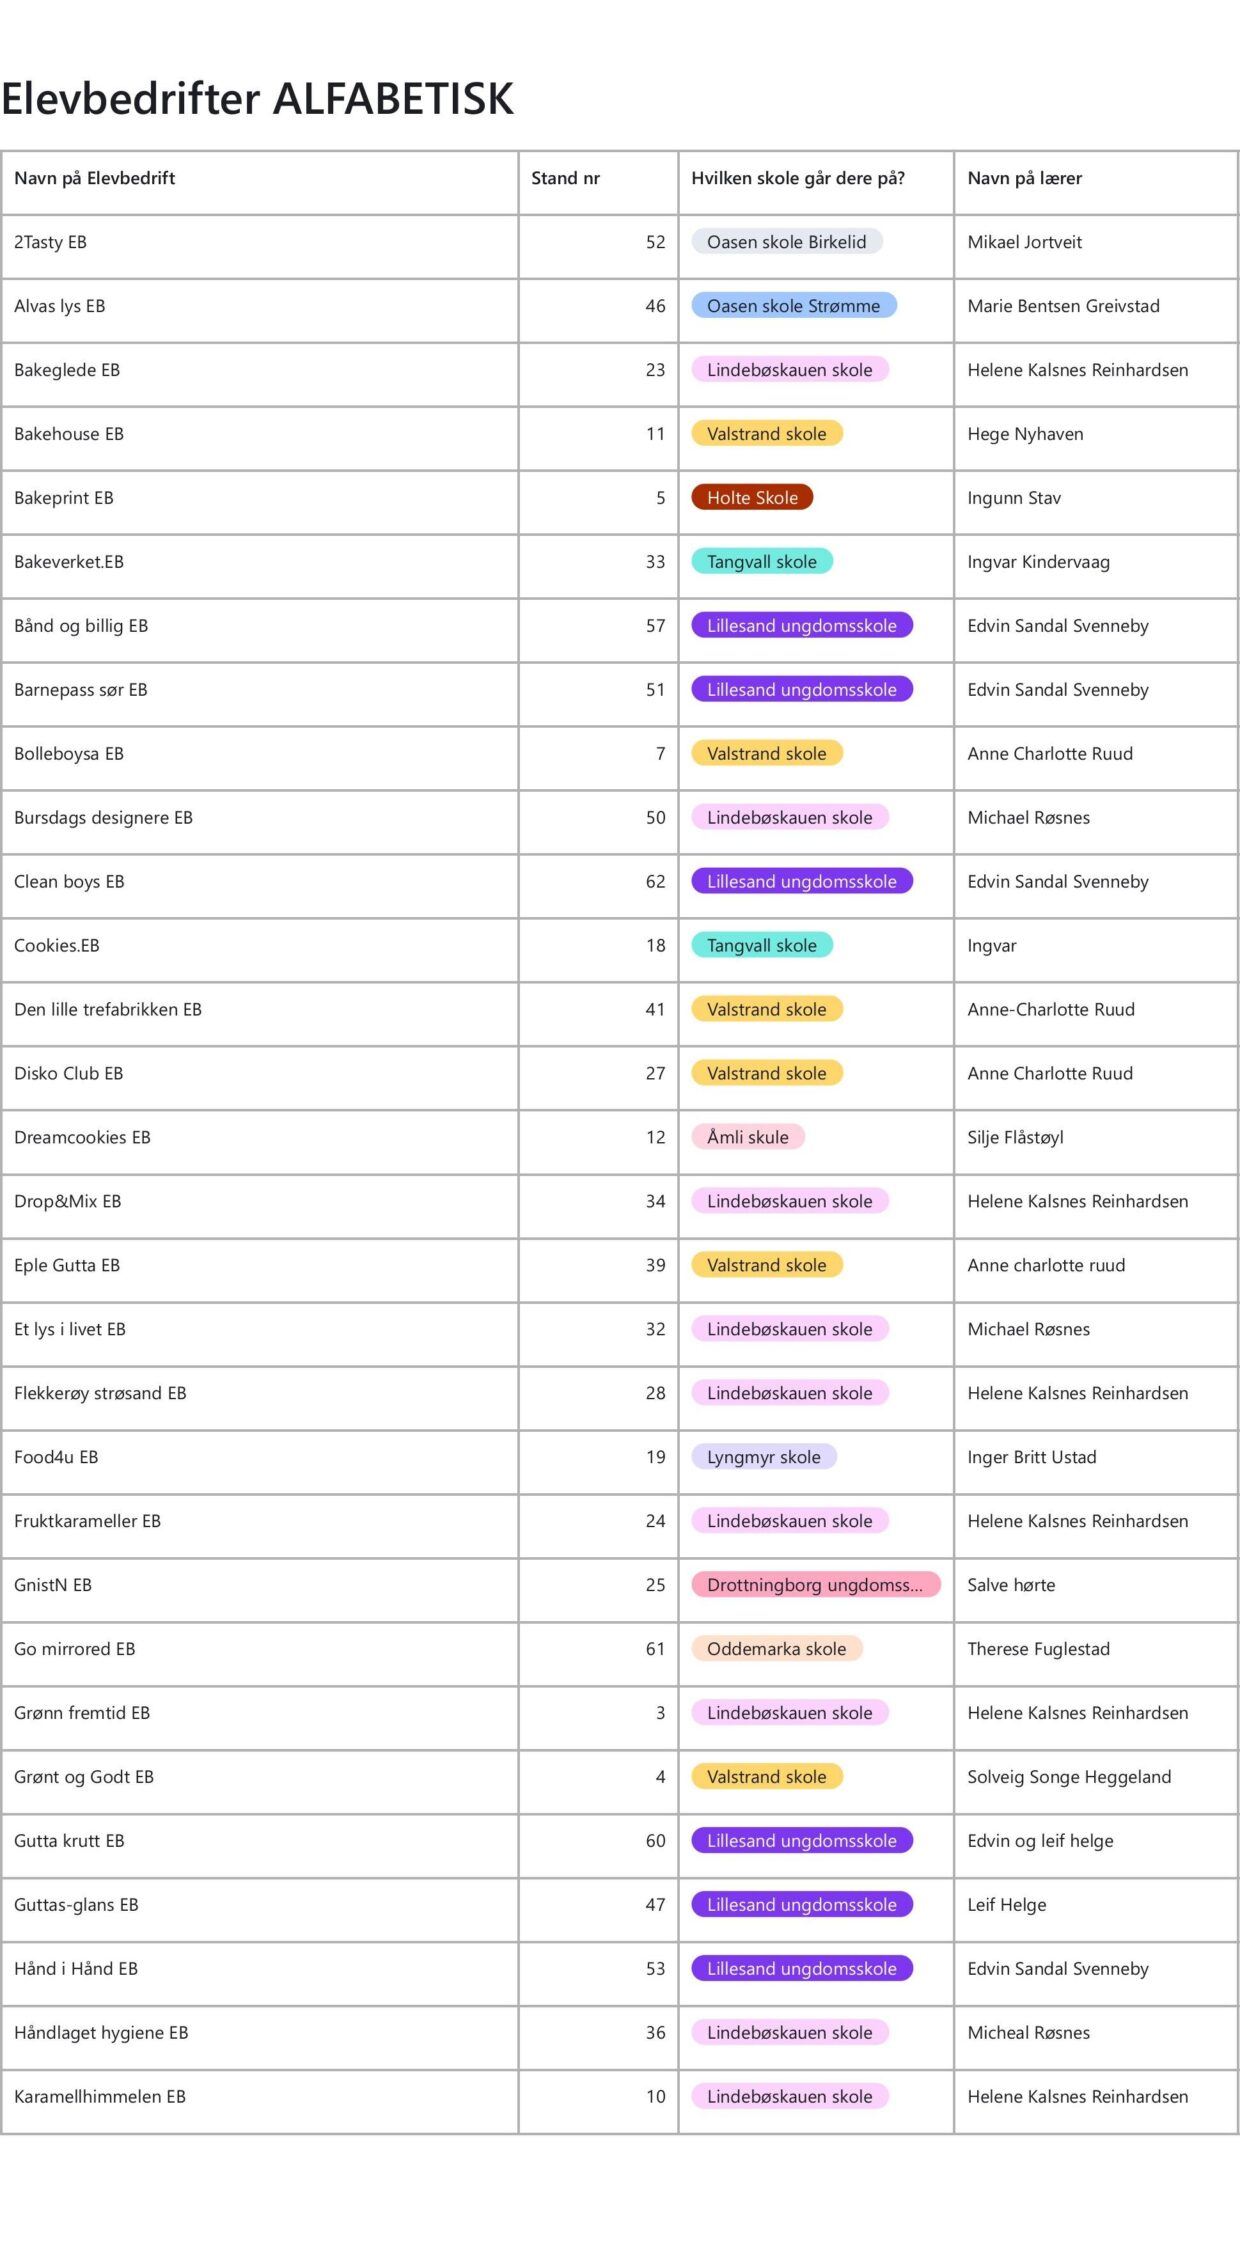Click the 'Navn på Elevbedrift' column header
Screen dimensions: 1240x2244
point(95,179)
